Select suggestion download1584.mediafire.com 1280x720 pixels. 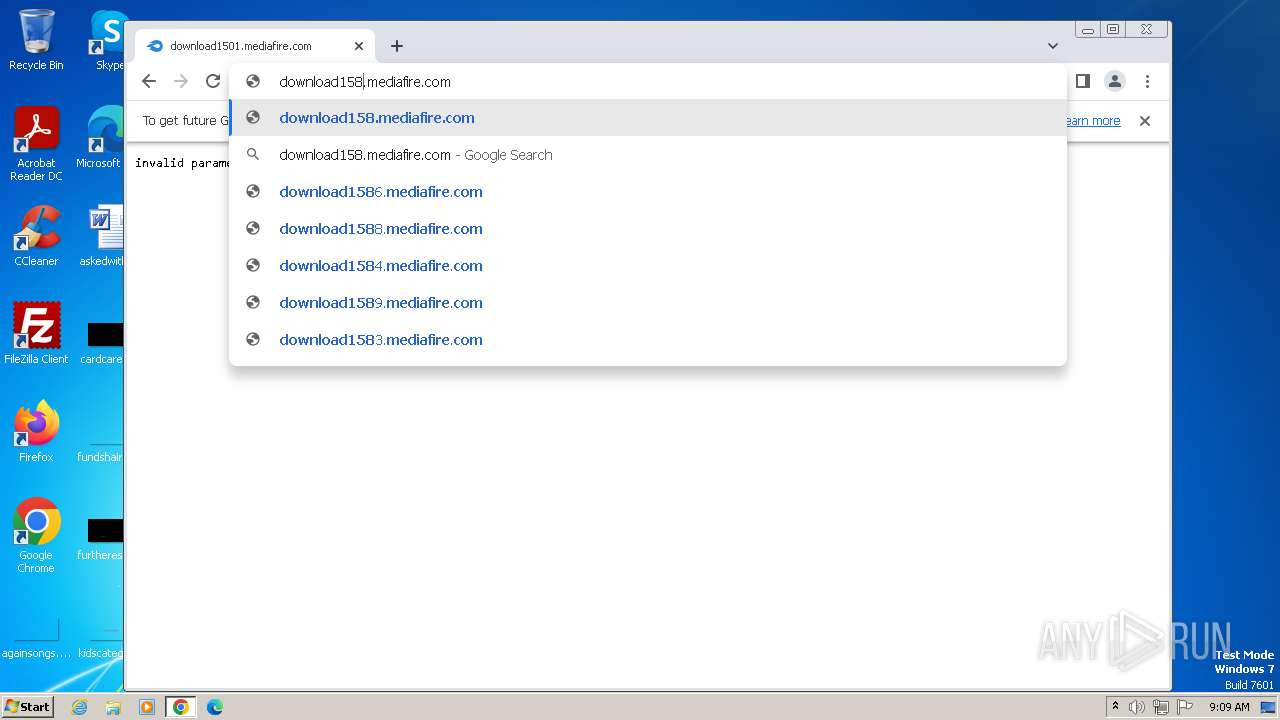click(x=648, y=266)
